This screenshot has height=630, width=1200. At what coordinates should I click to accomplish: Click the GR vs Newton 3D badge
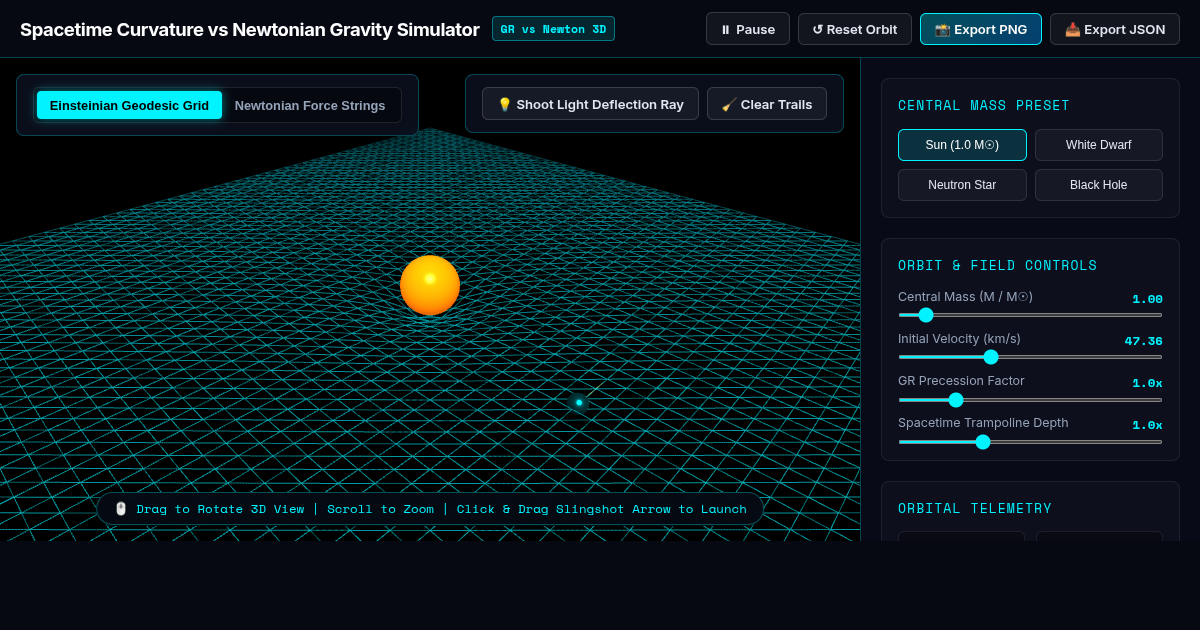(x=553, y=29)
